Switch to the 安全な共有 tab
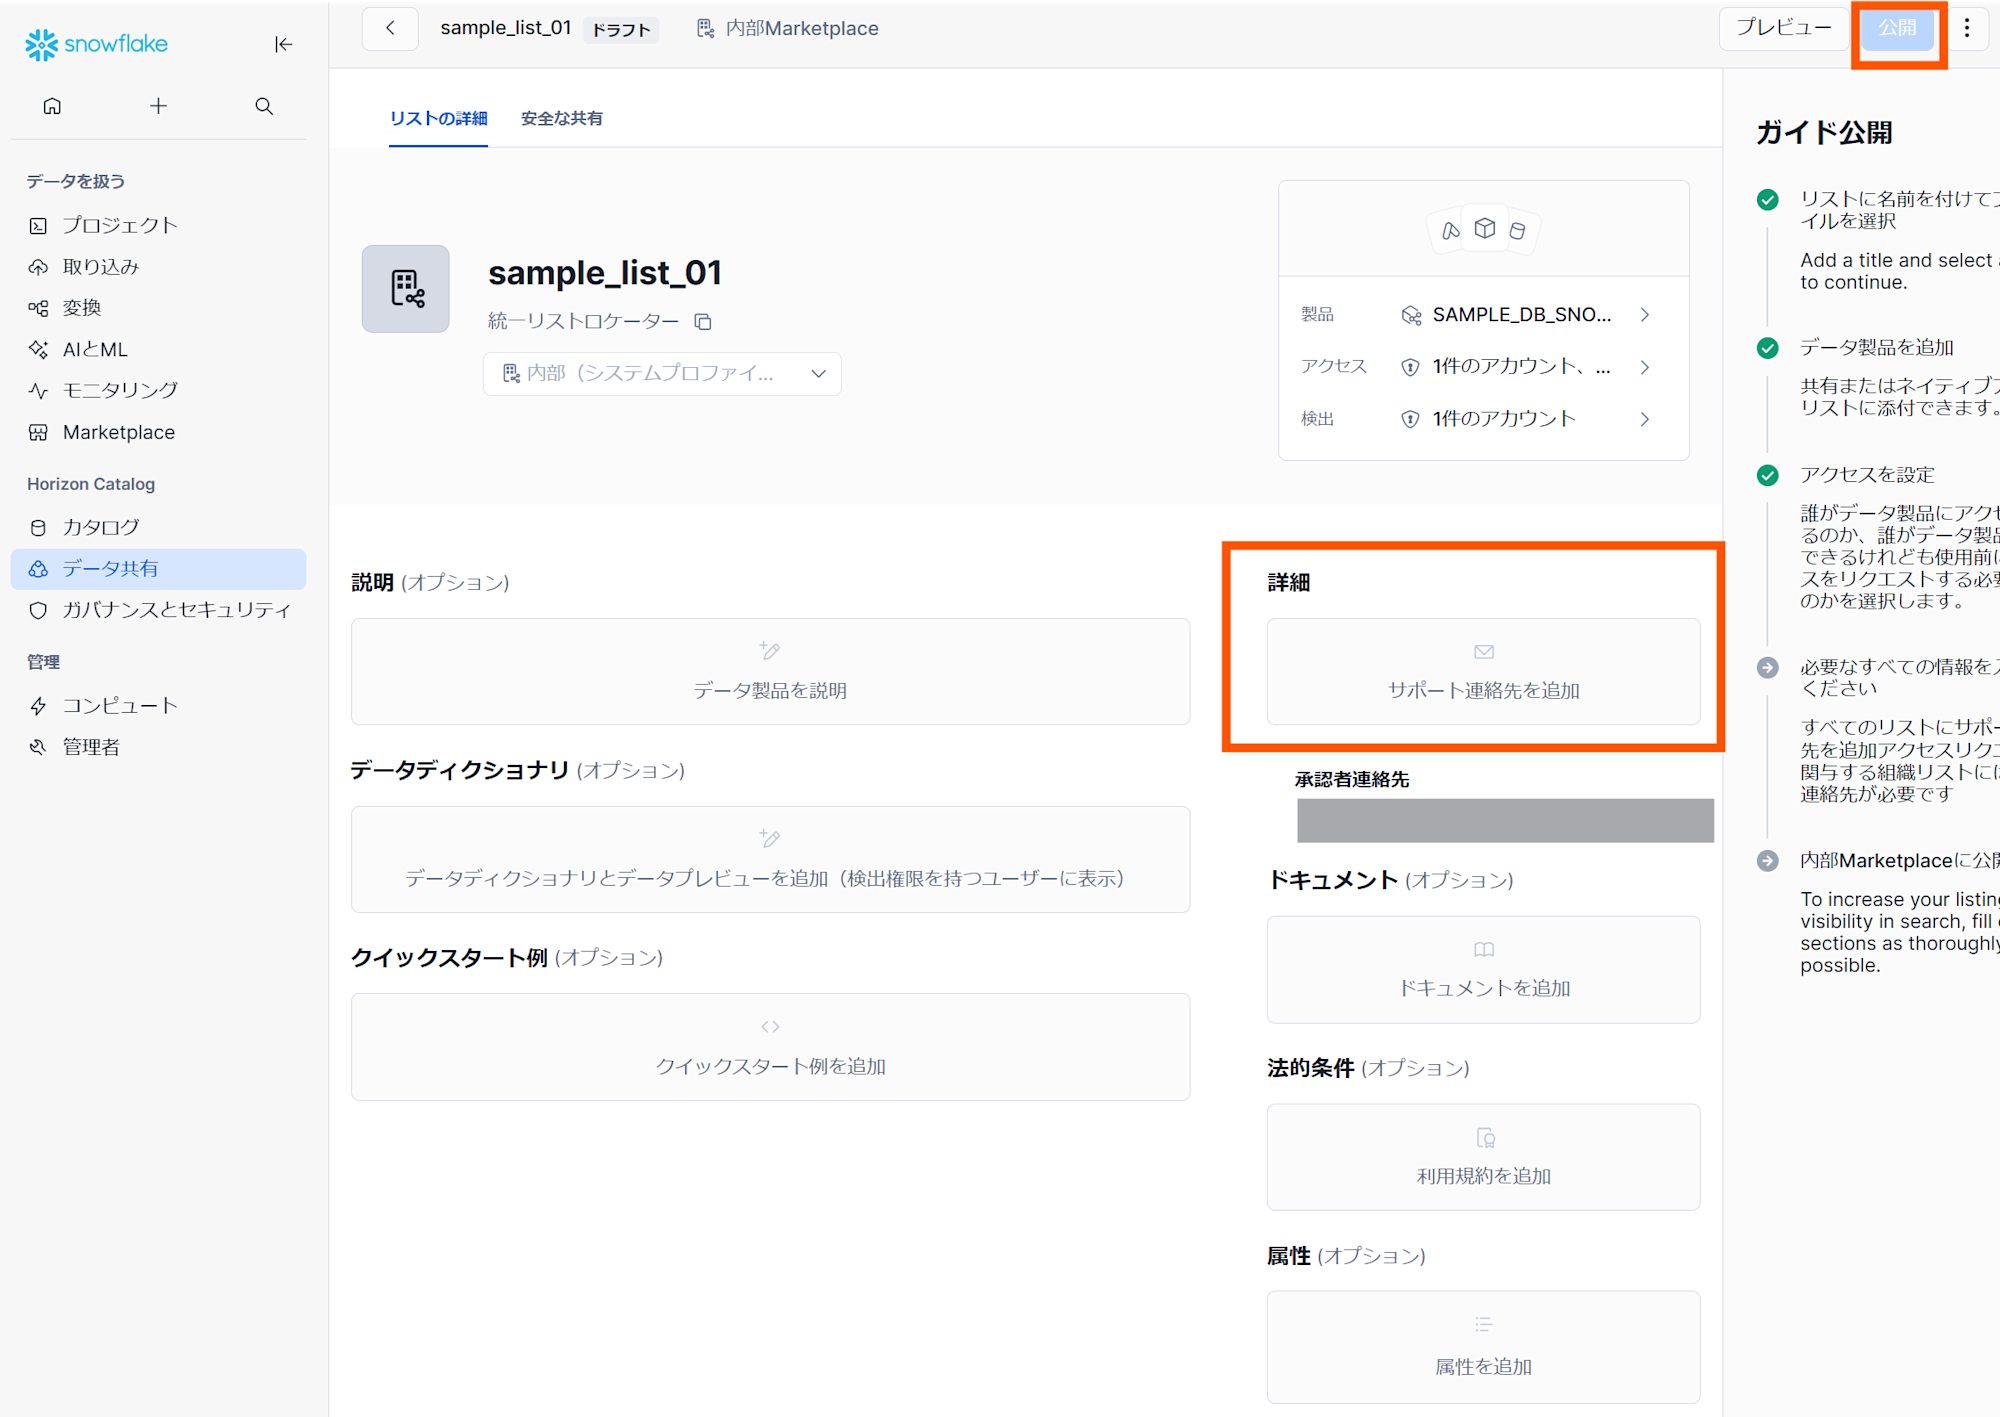2000x1417 pixels. tap(560, 118)
